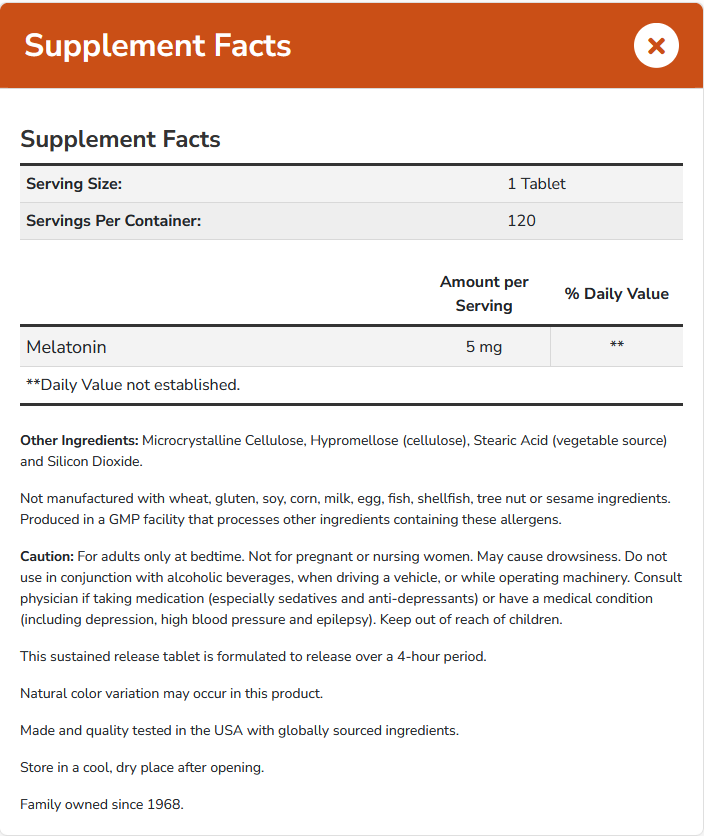The width and height of the screenshot is (704, 836).
Task: Click the bold Other Ingredients label
Action: pyautogui.click(x=79, y=440)
